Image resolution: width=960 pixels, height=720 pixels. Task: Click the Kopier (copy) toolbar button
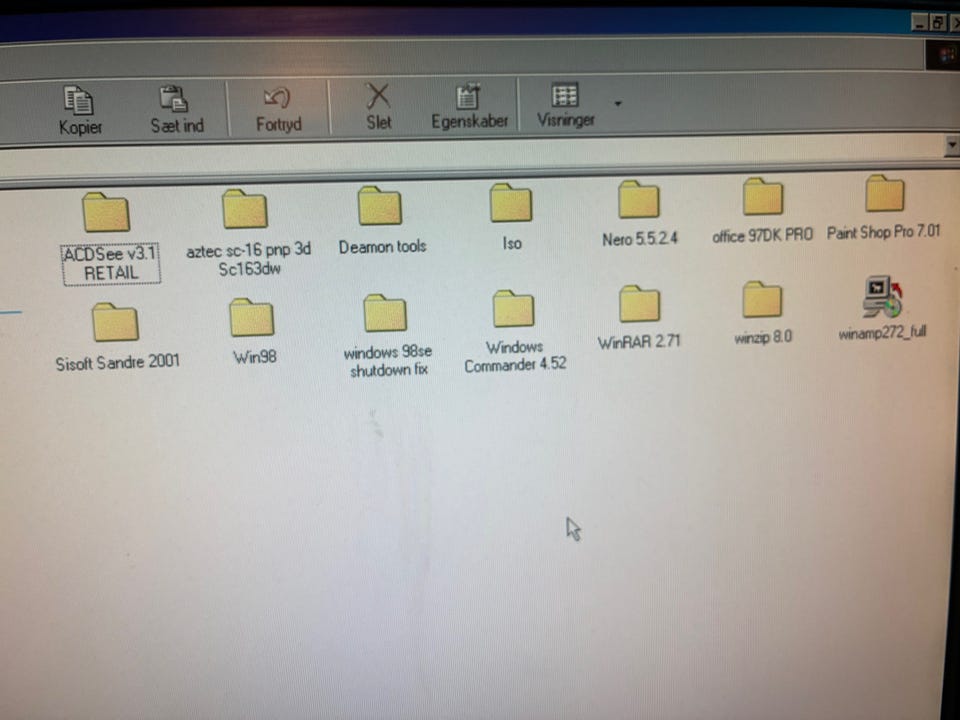click(80, 110)
